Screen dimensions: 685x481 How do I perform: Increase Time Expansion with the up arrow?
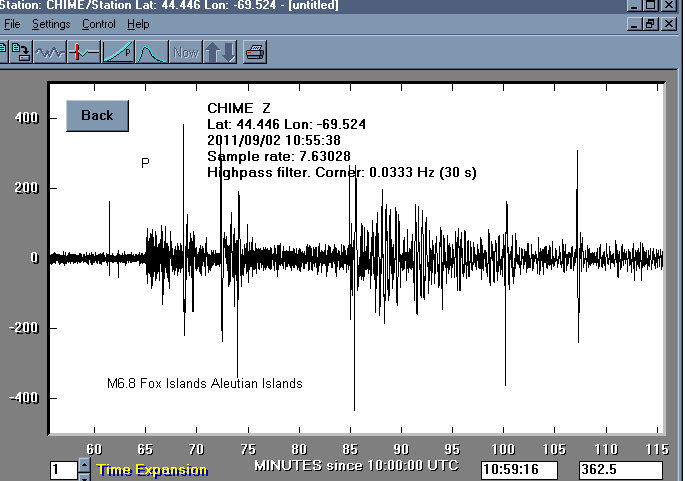click(x=84, y=464)
